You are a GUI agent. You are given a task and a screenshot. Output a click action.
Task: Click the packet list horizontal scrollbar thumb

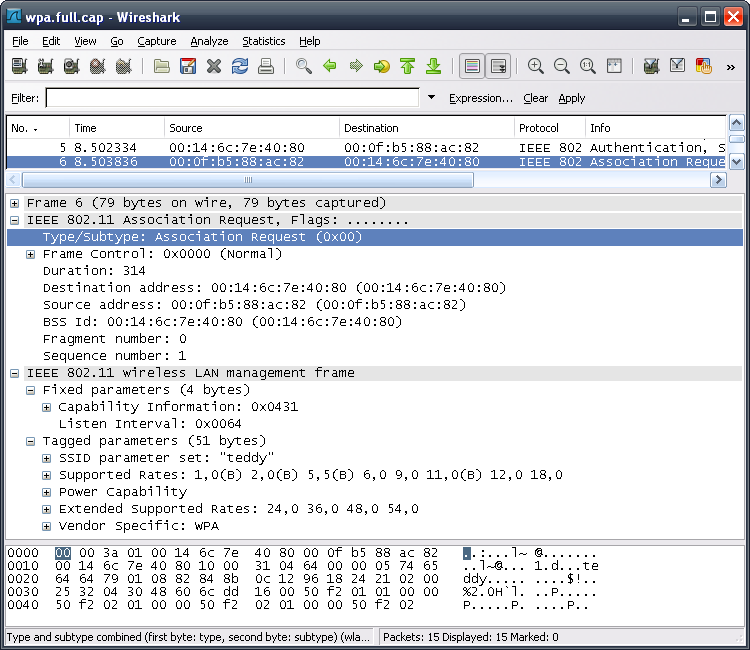click(248, 180)
